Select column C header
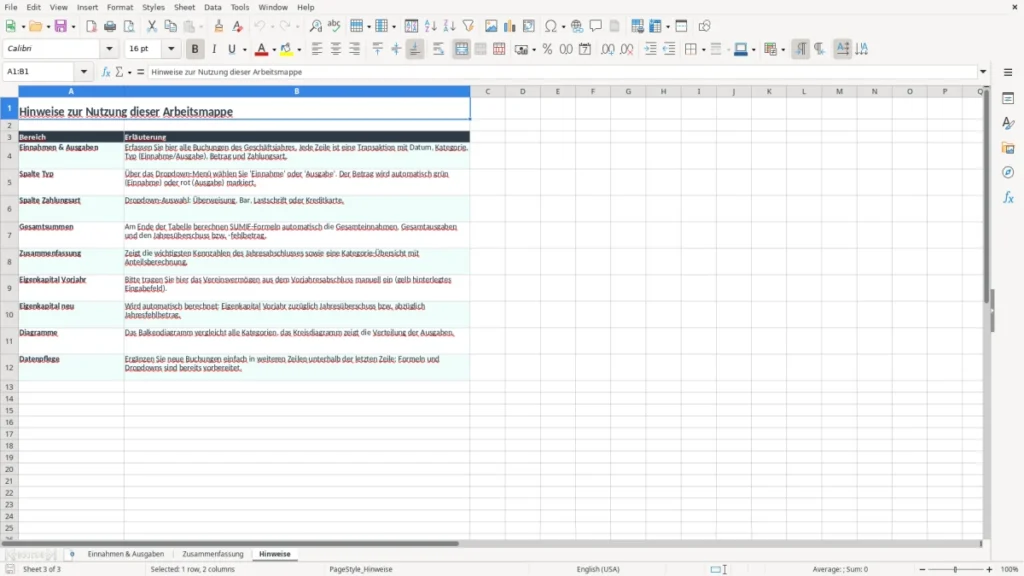 487,91
